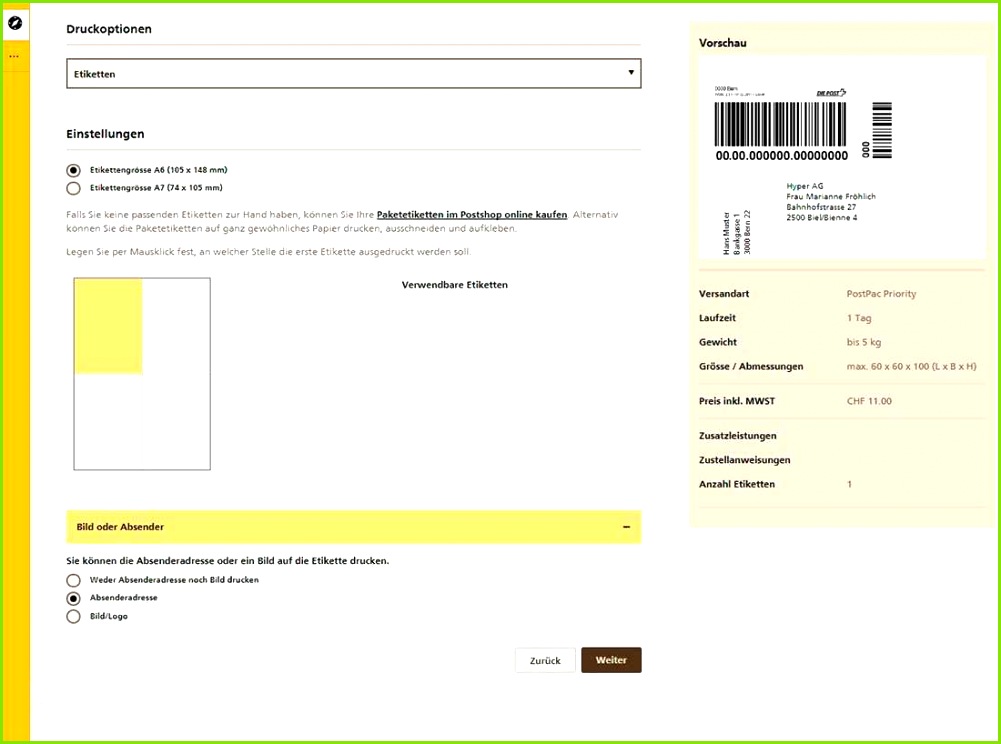Click the dropdown arrow of Etiketten selector

click(631, 72)
